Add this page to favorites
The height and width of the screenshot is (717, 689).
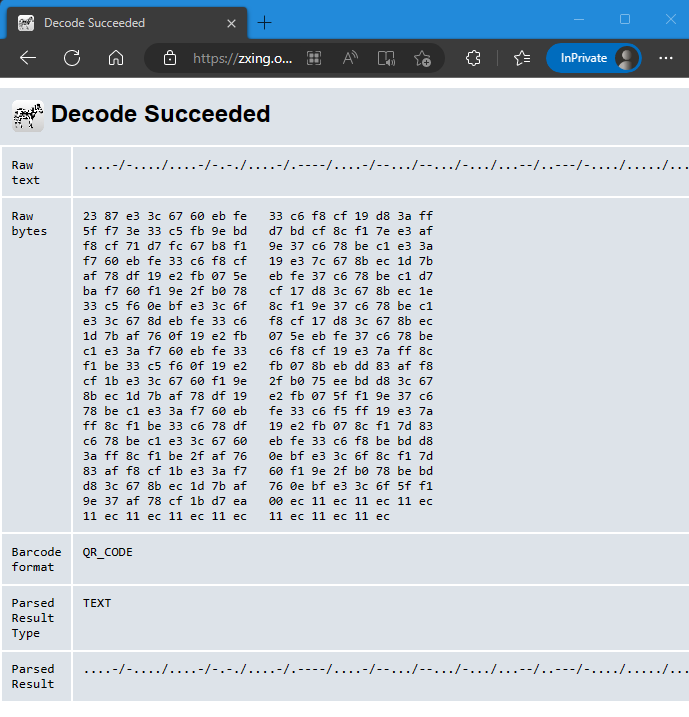tap(422, 58)
